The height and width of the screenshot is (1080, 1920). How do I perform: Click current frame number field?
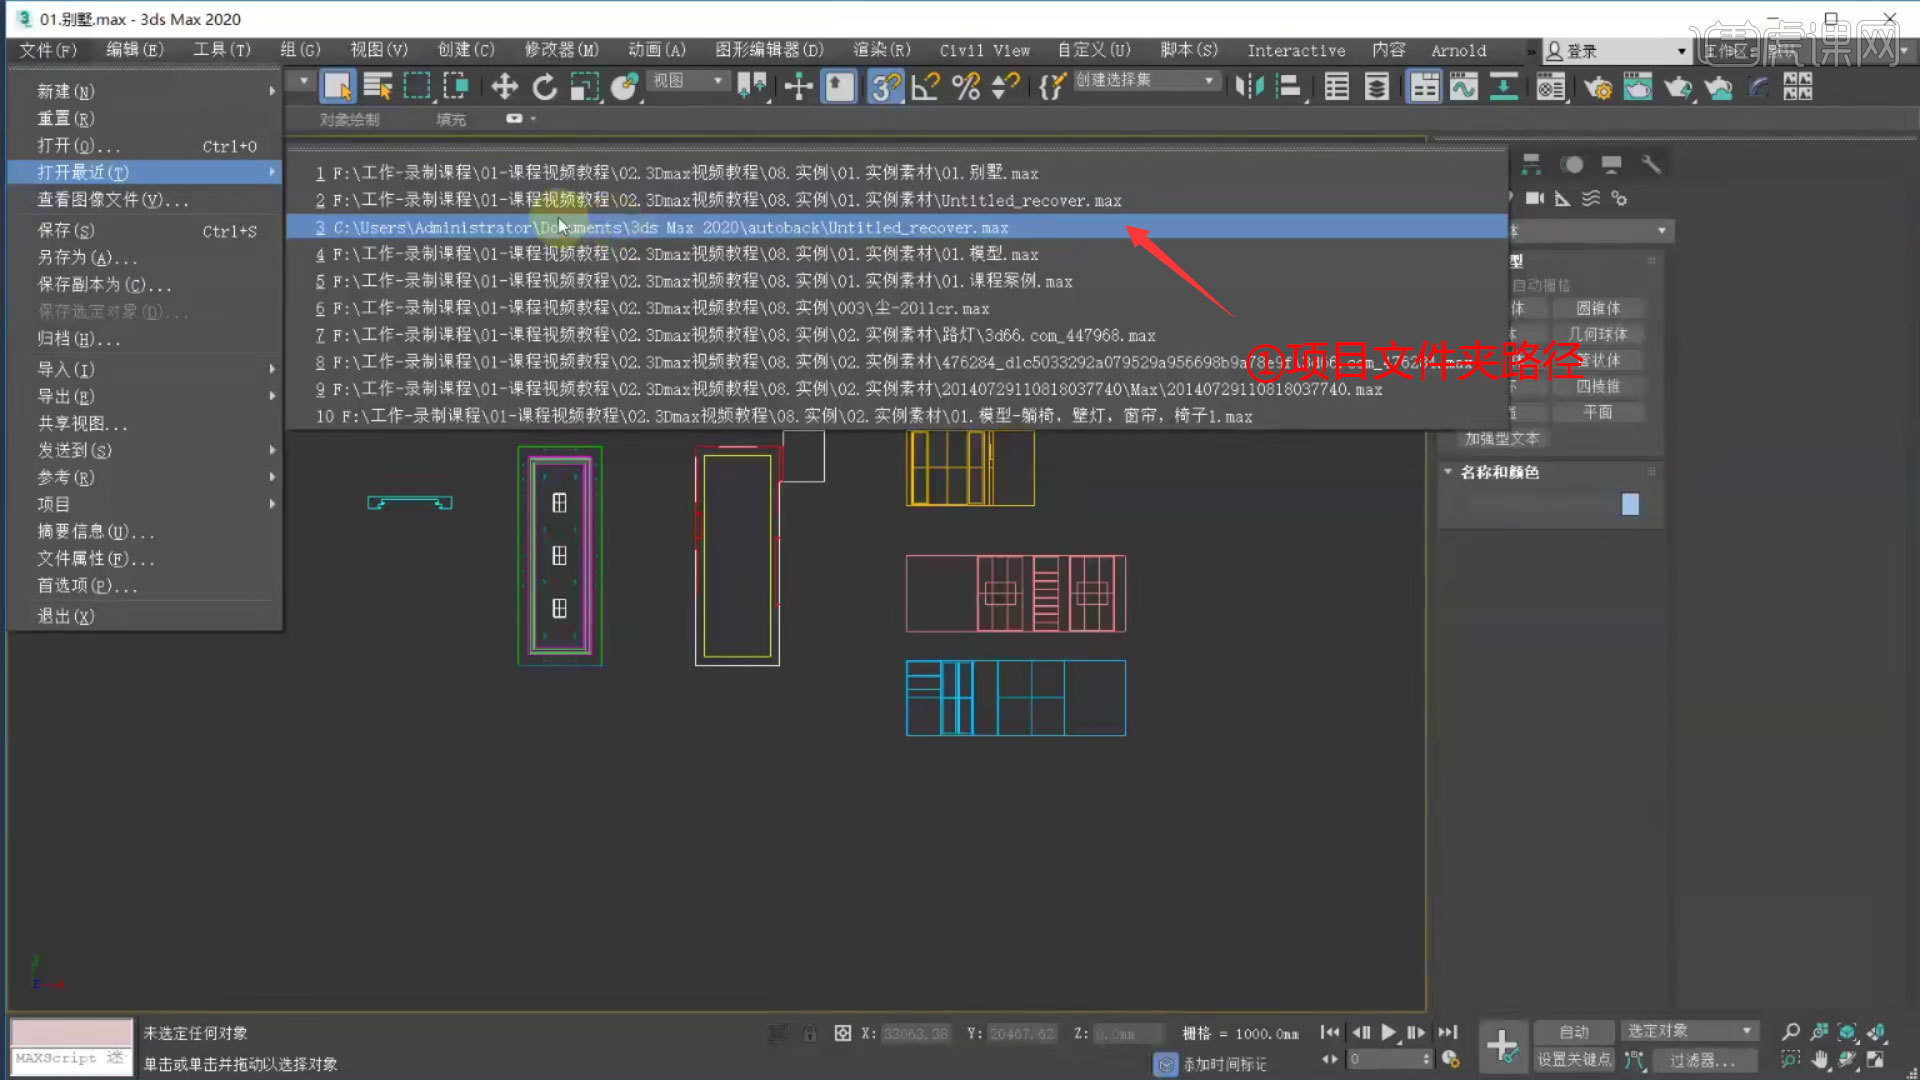point(1385,1059)
